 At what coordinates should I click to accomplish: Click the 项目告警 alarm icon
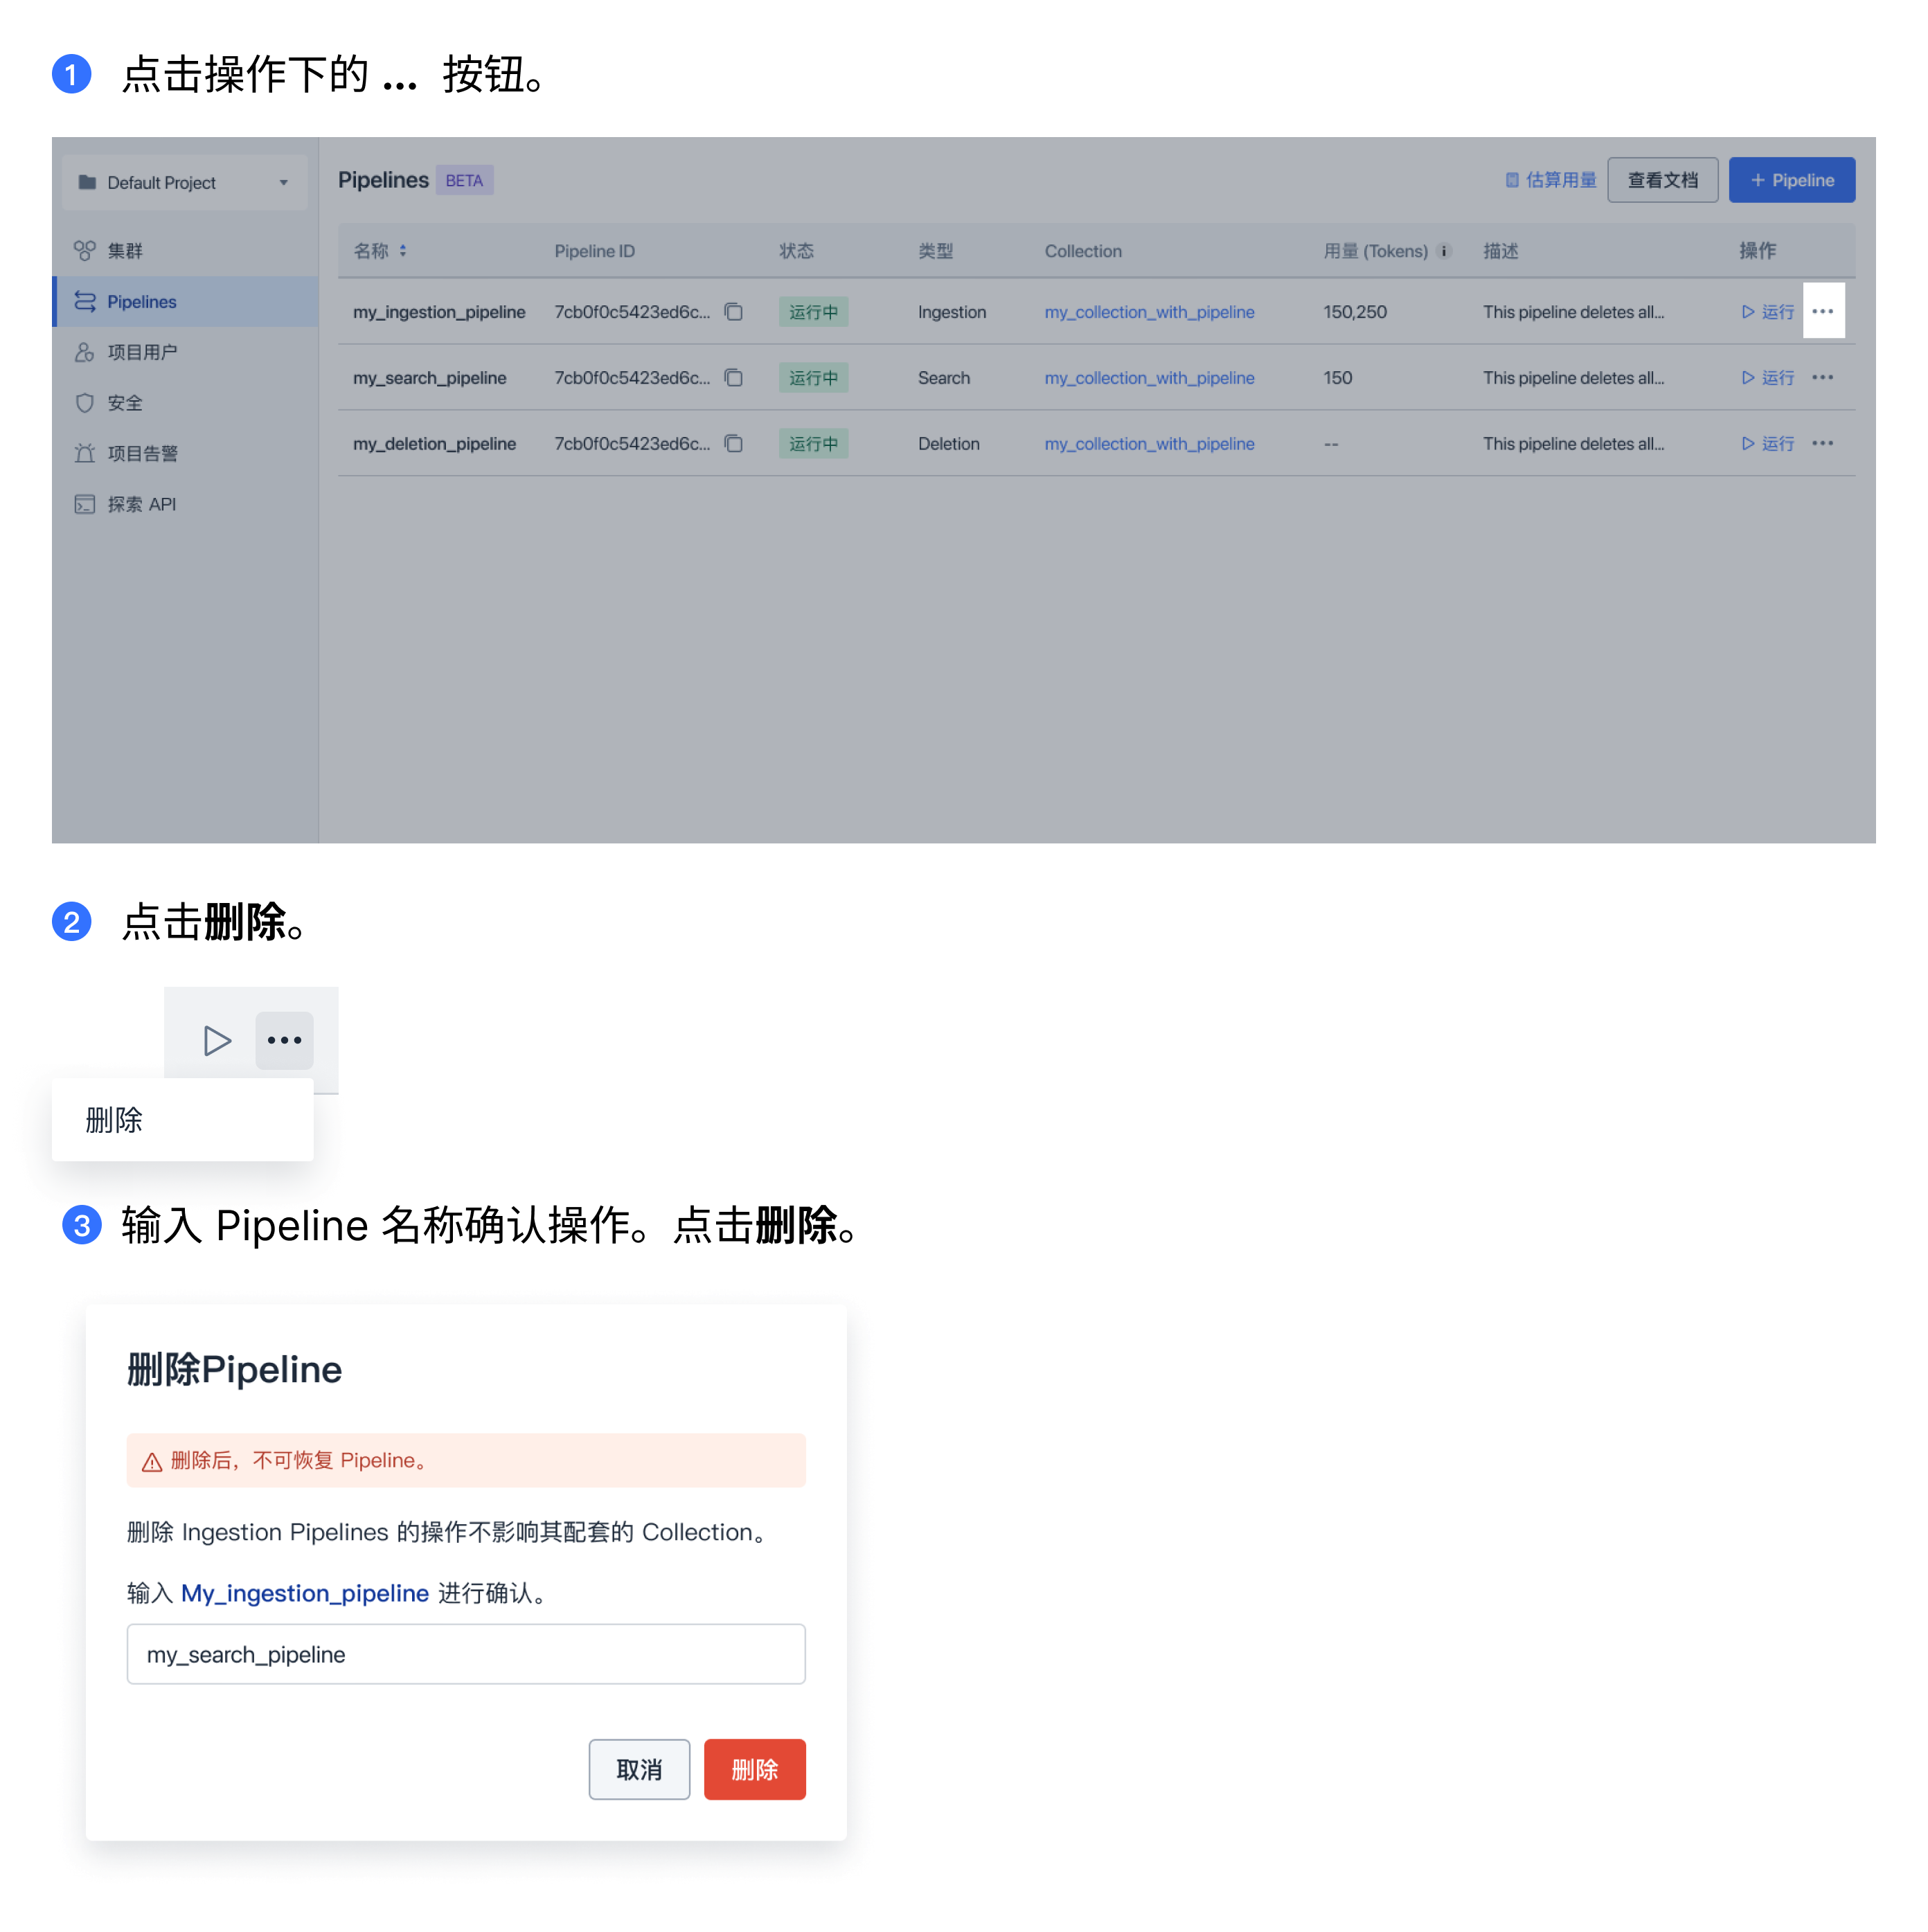(85, 453)
